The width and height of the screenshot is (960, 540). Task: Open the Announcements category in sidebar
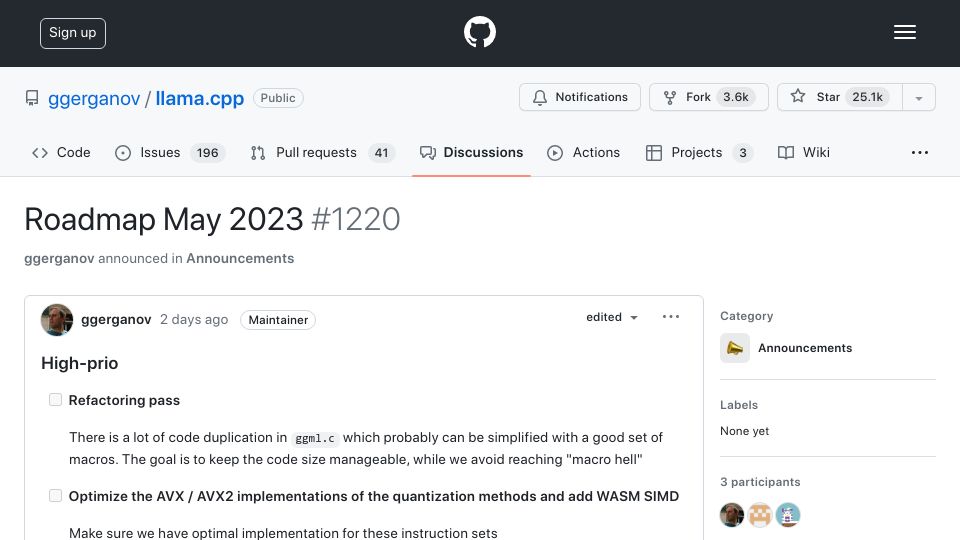coord(804,348)
